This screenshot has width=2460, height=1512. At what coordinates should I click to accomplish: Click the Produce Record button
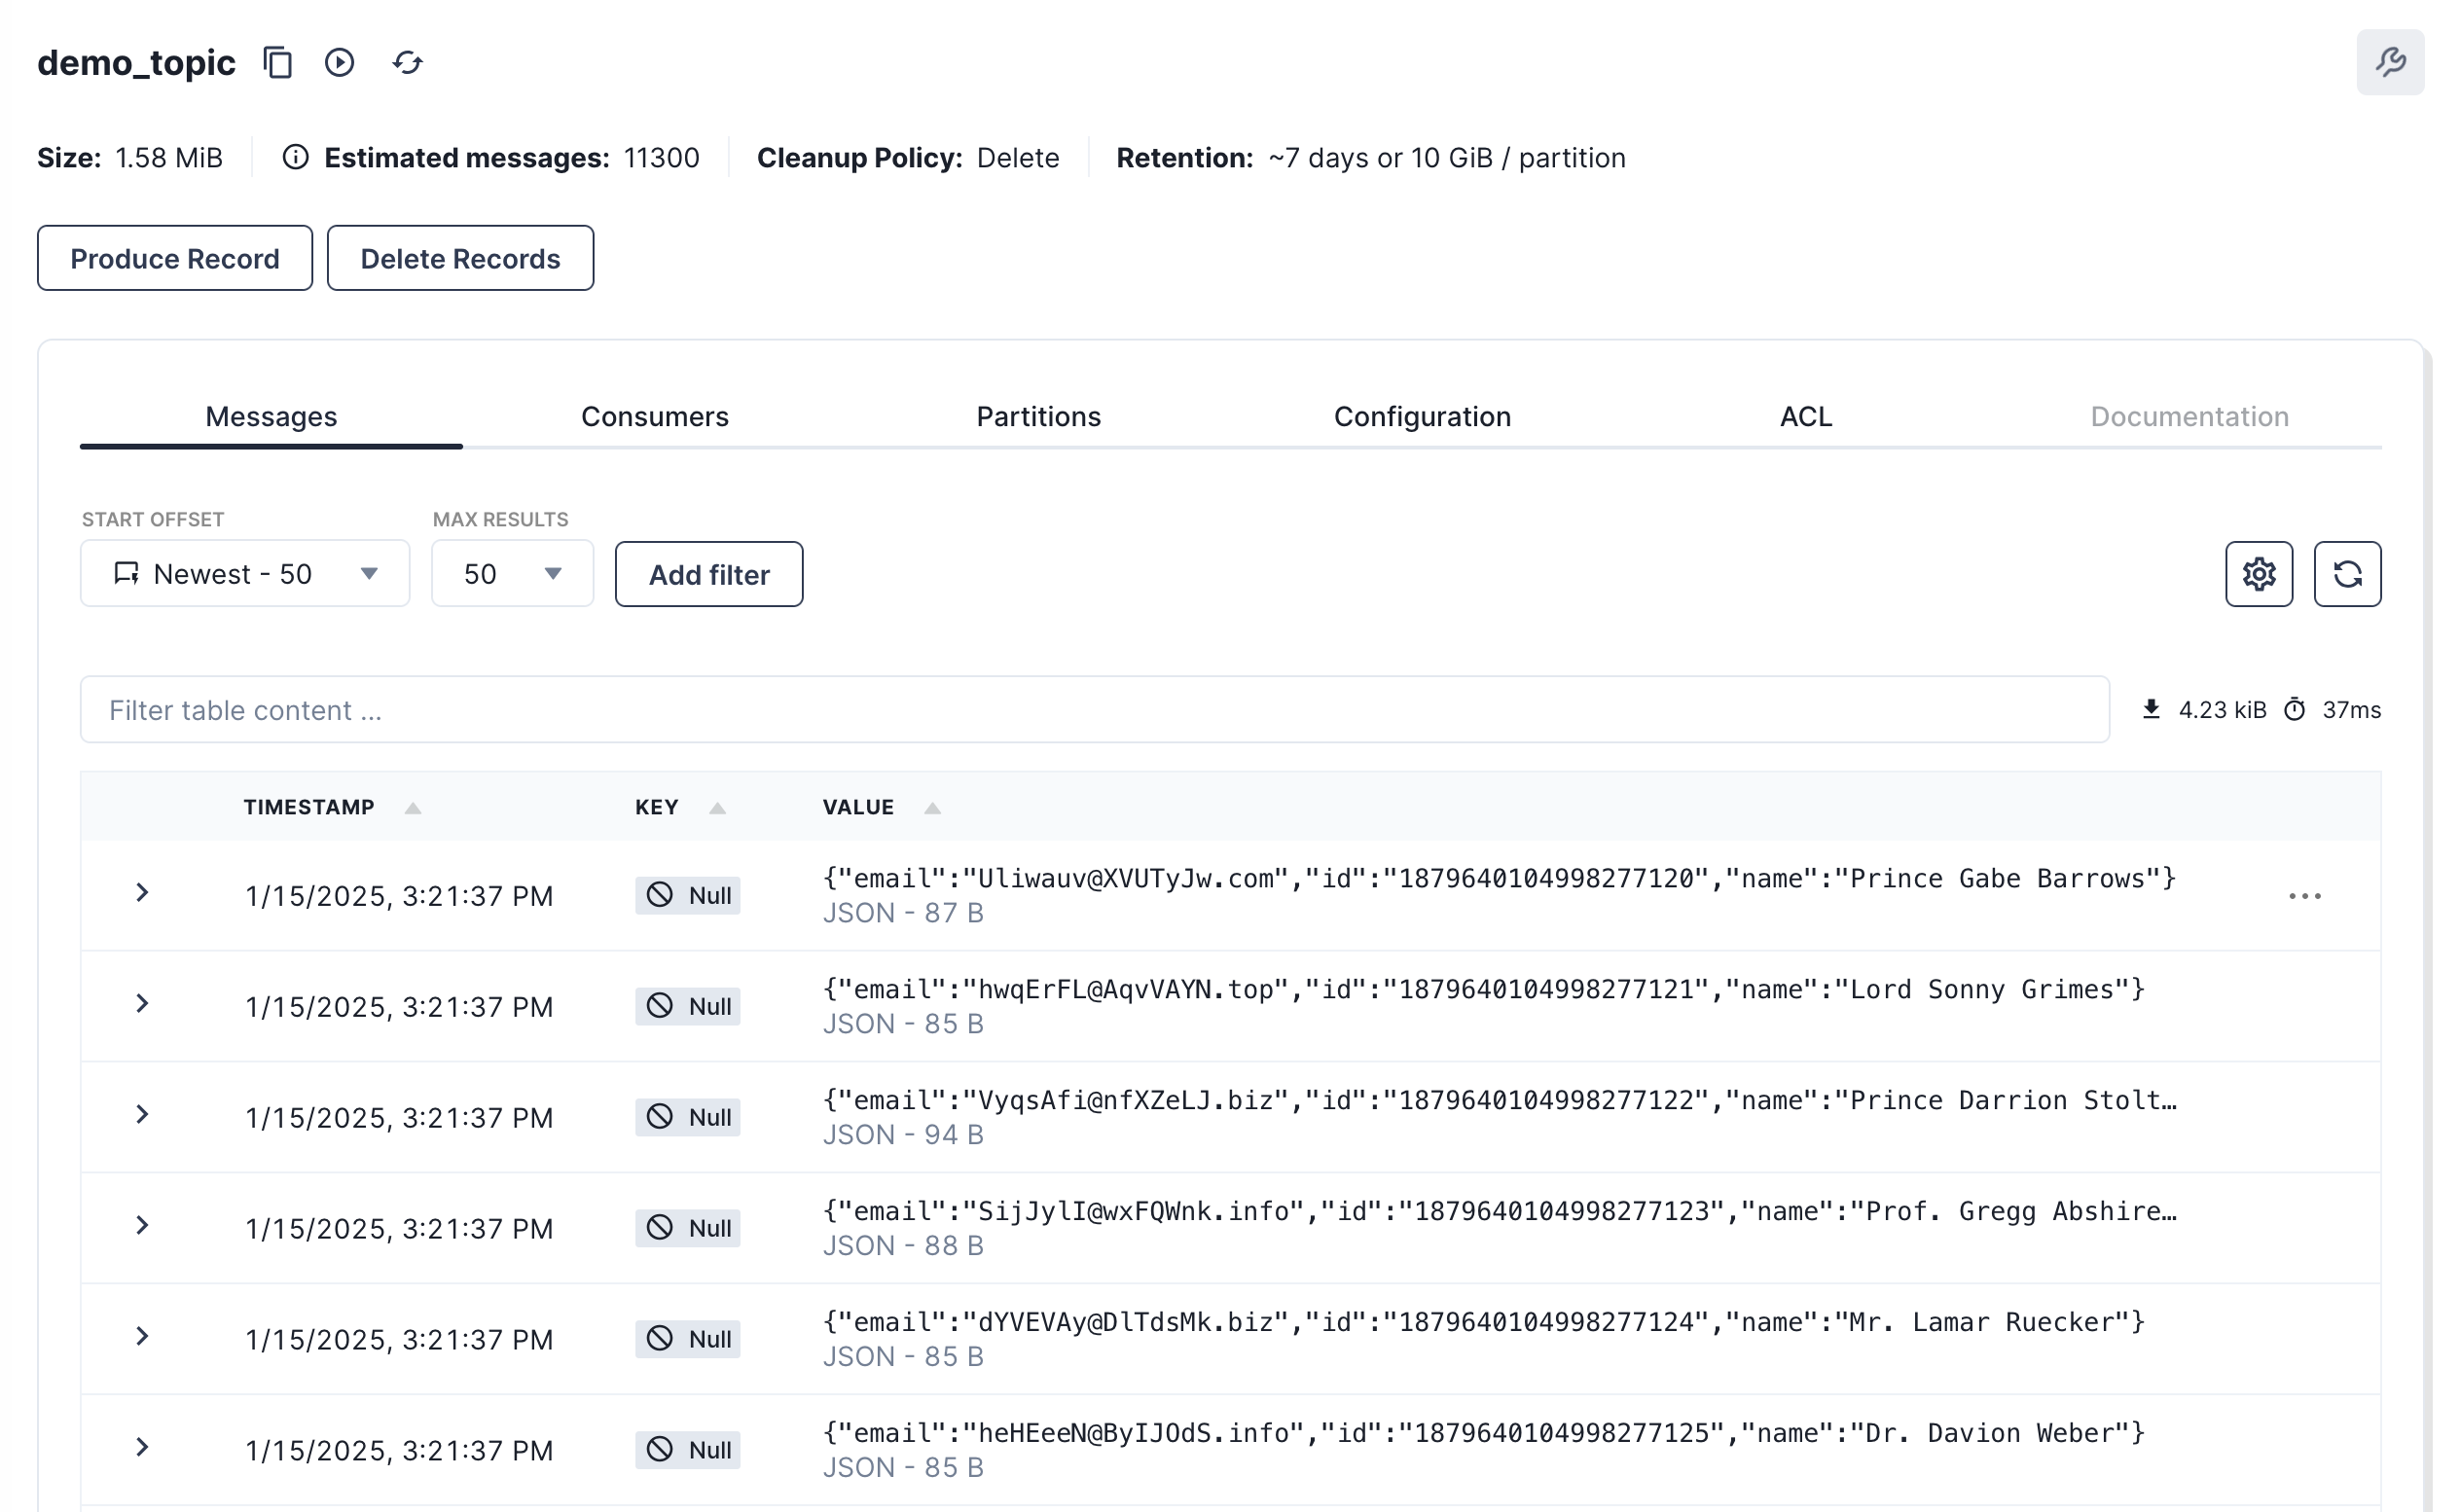point(175,259)
